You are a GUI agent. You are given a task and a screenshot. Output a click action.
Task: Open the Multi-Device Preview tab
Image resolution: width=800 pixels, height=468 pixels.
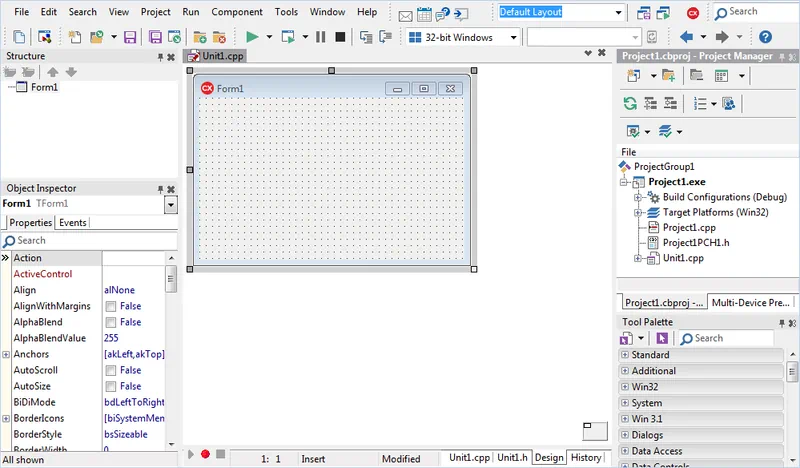coord(751,303)
